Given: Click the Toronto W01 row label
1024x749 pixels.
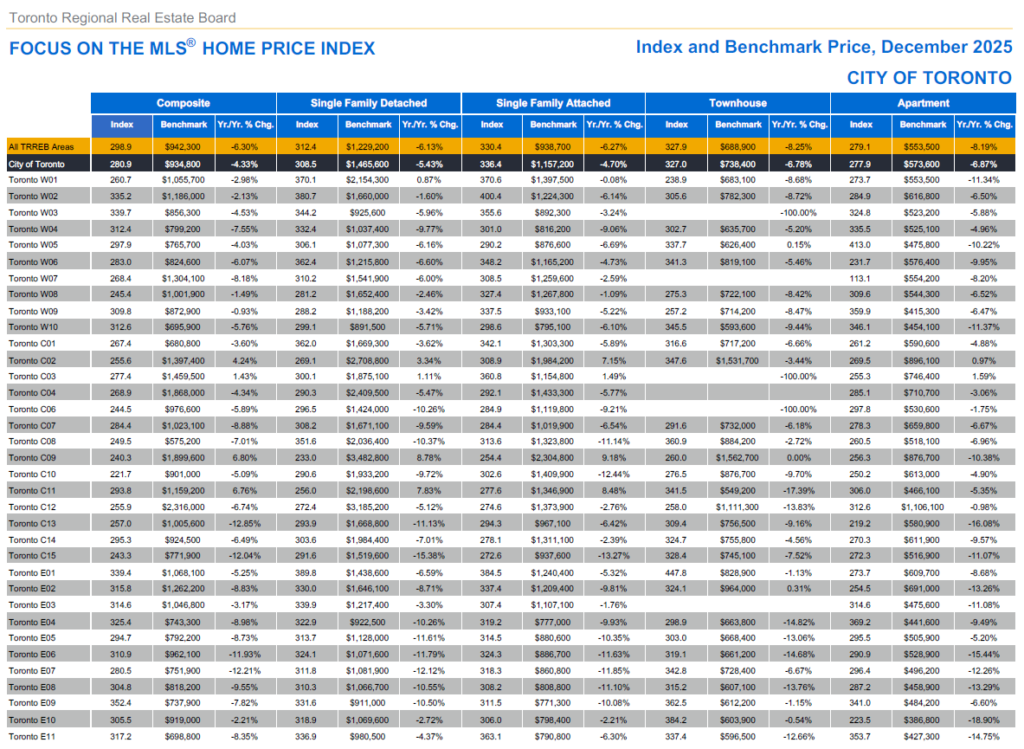Looking at the screenshot, I should click(x=33, y=179).
